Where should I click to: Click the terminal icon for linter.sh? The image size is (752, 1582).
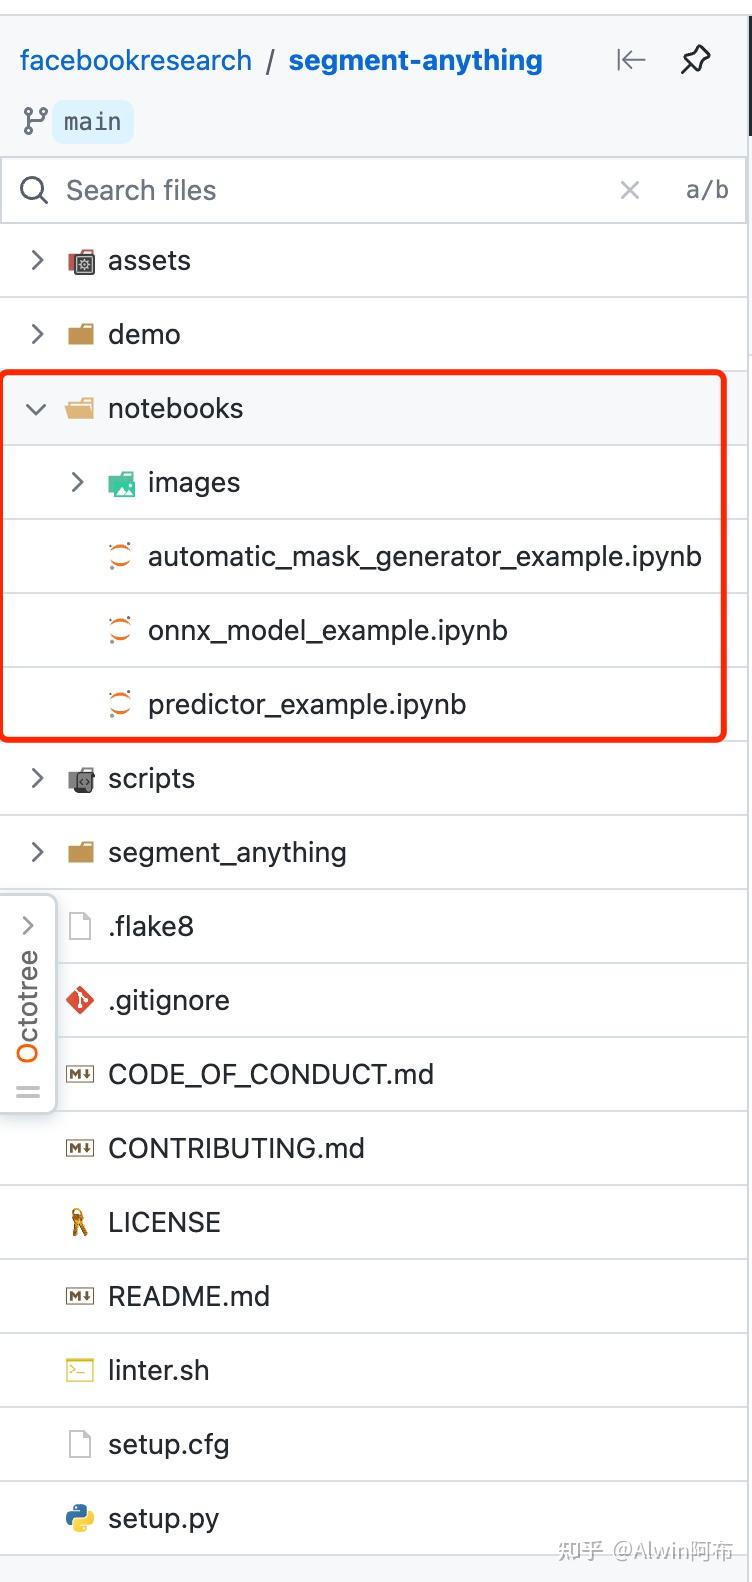(80, 1370)
